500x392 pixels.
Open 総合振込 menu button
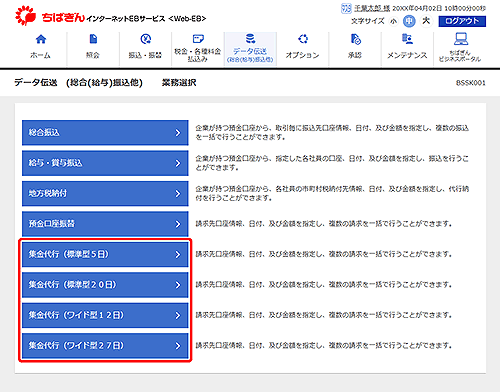(105, 133)
